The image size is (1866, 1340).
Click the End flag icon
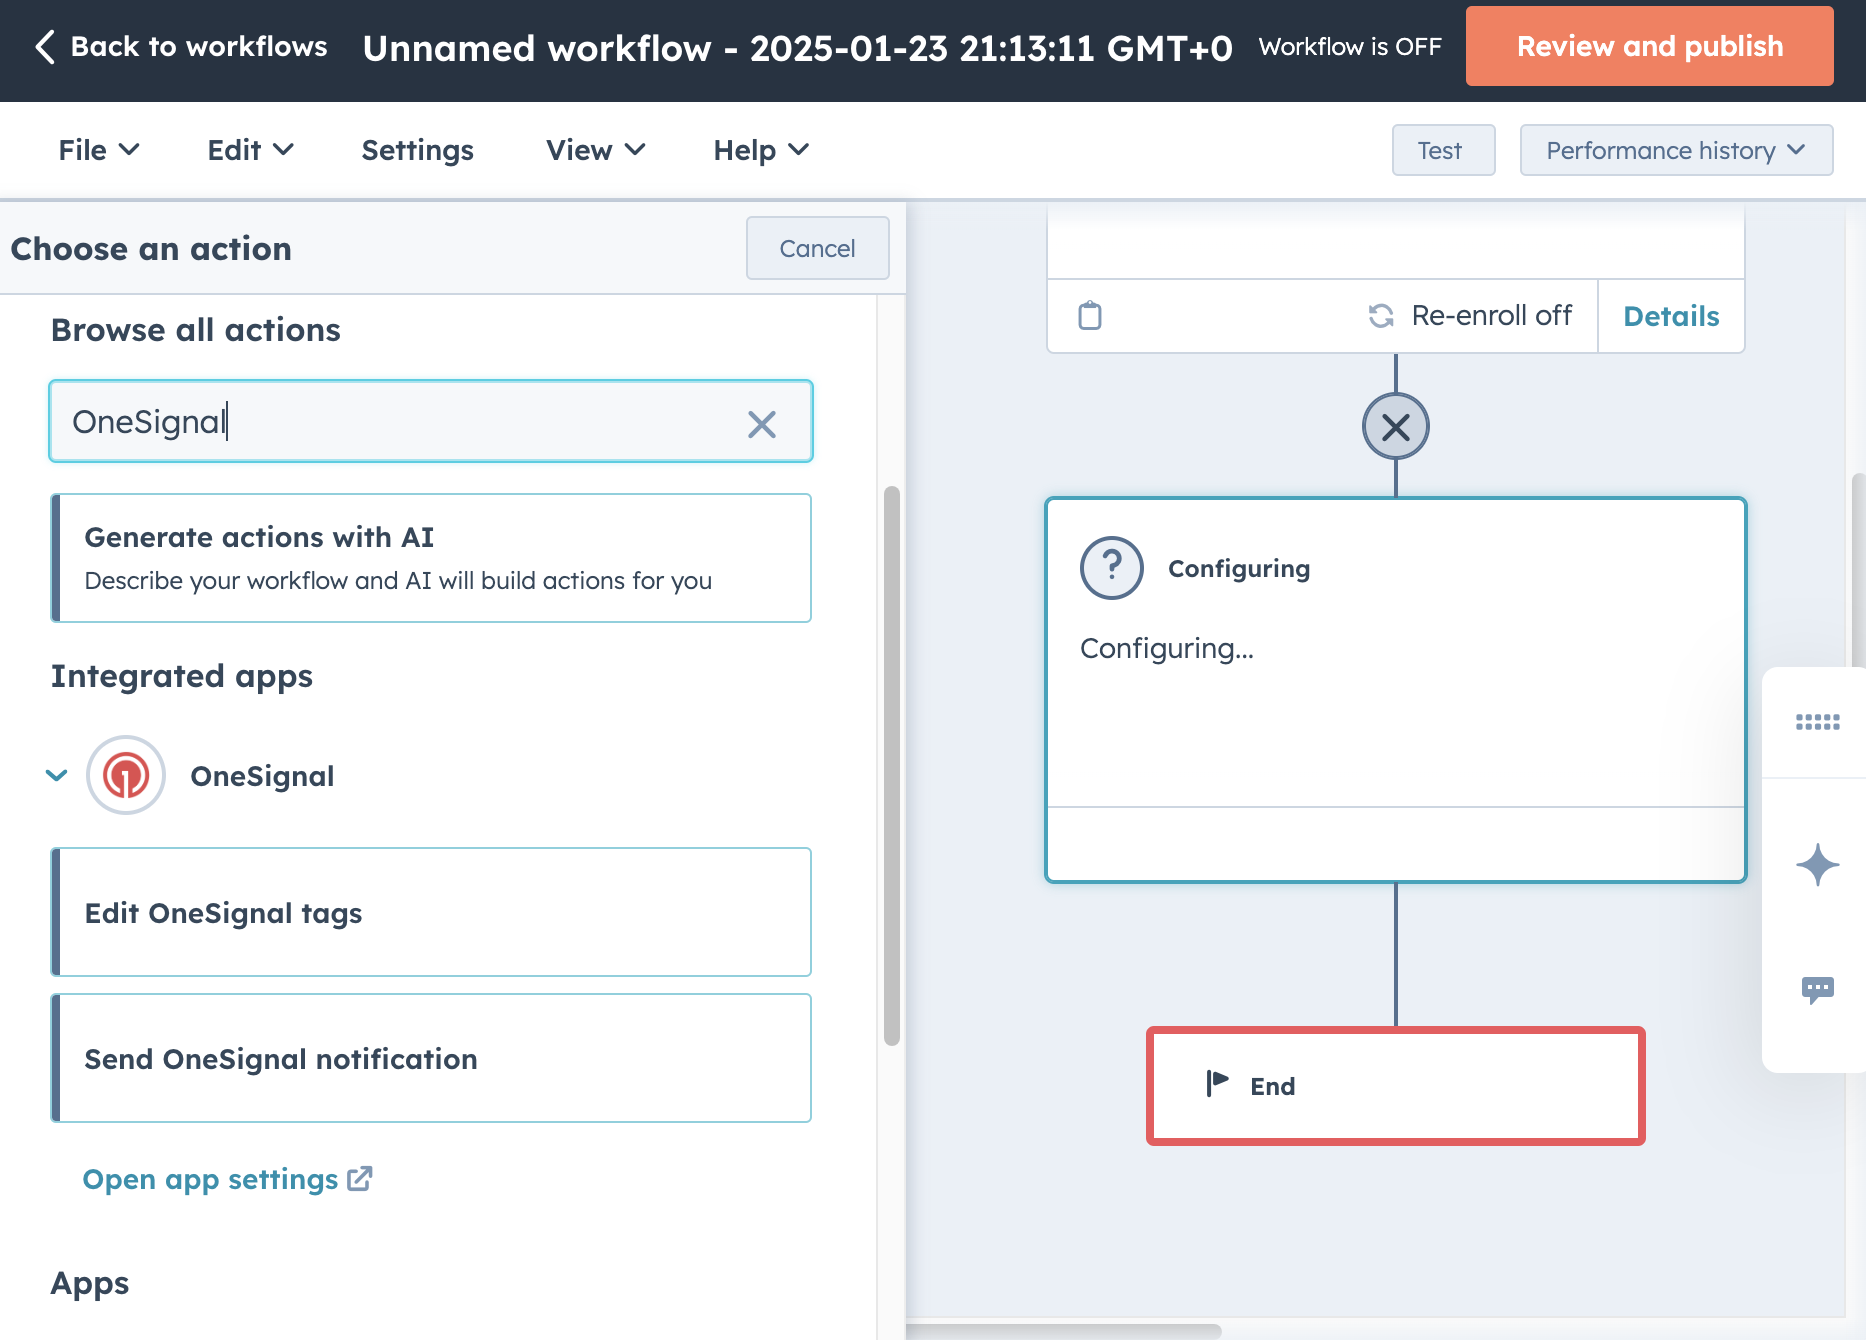pos(1217,1083)
